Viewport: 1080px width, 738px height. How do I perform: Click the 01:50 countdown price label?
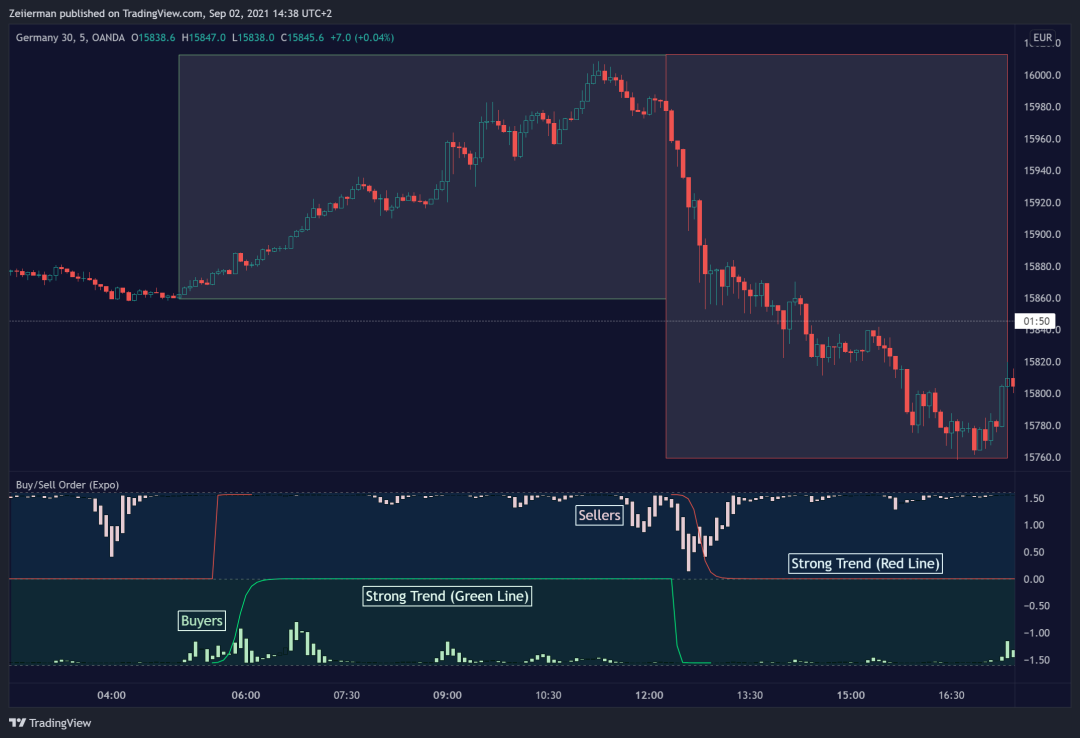[1037, 321]
